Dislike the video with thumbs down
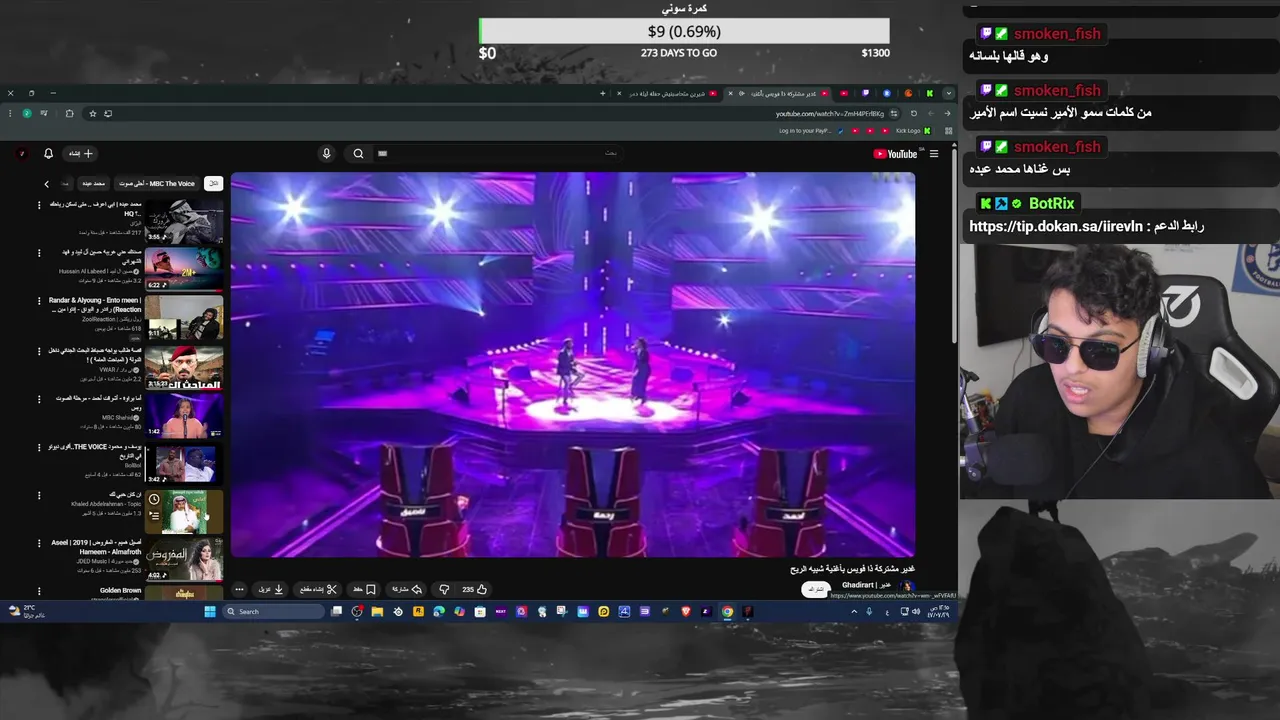This screenshot has height=720, width=1280. (444, 590)
